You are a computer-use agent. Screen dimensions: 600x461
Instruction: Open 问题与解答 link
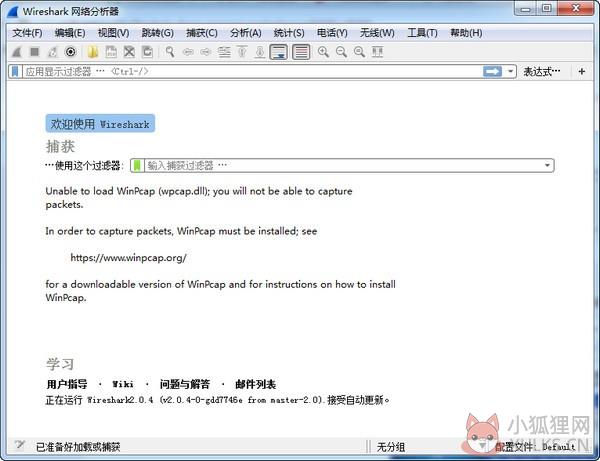pyautogui.click(x=185, y=384)
